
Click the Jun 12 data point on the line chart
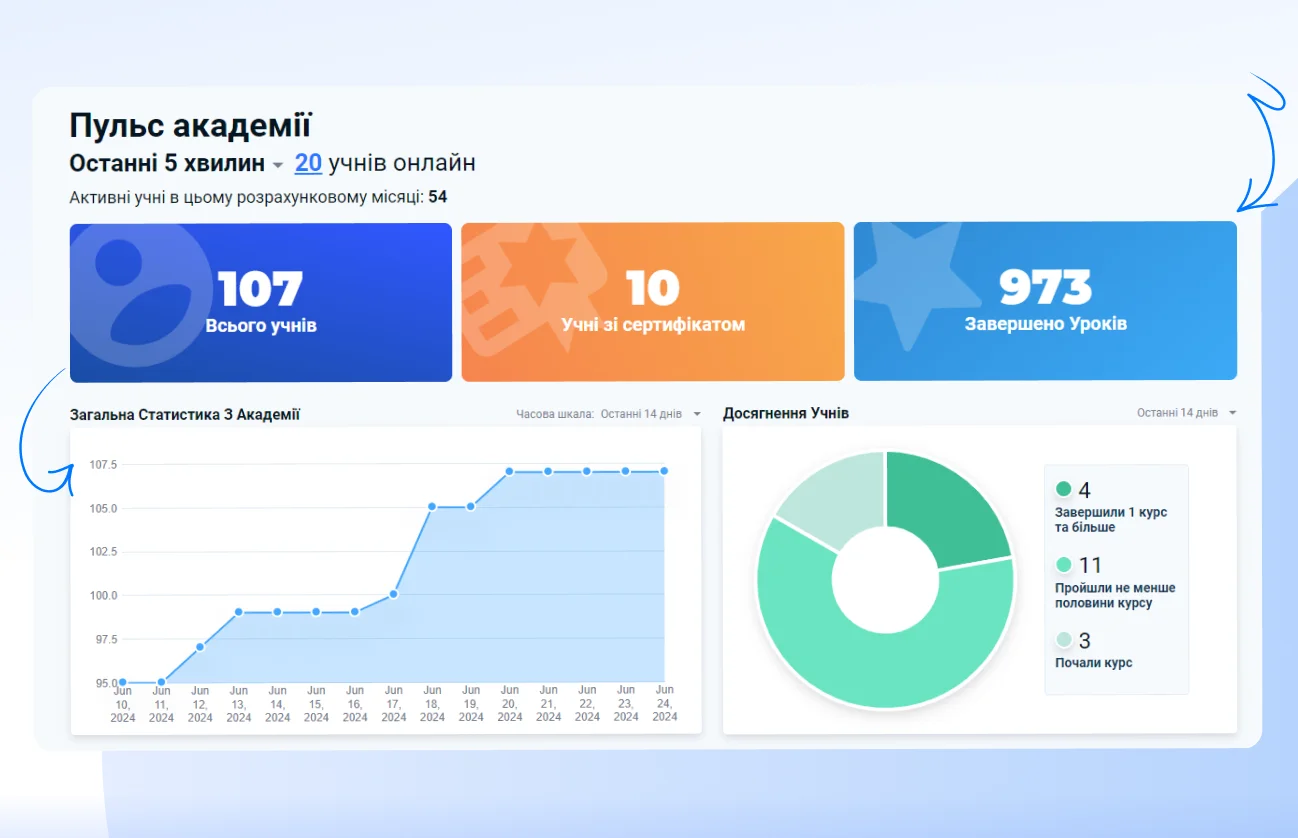pos(200,647)
